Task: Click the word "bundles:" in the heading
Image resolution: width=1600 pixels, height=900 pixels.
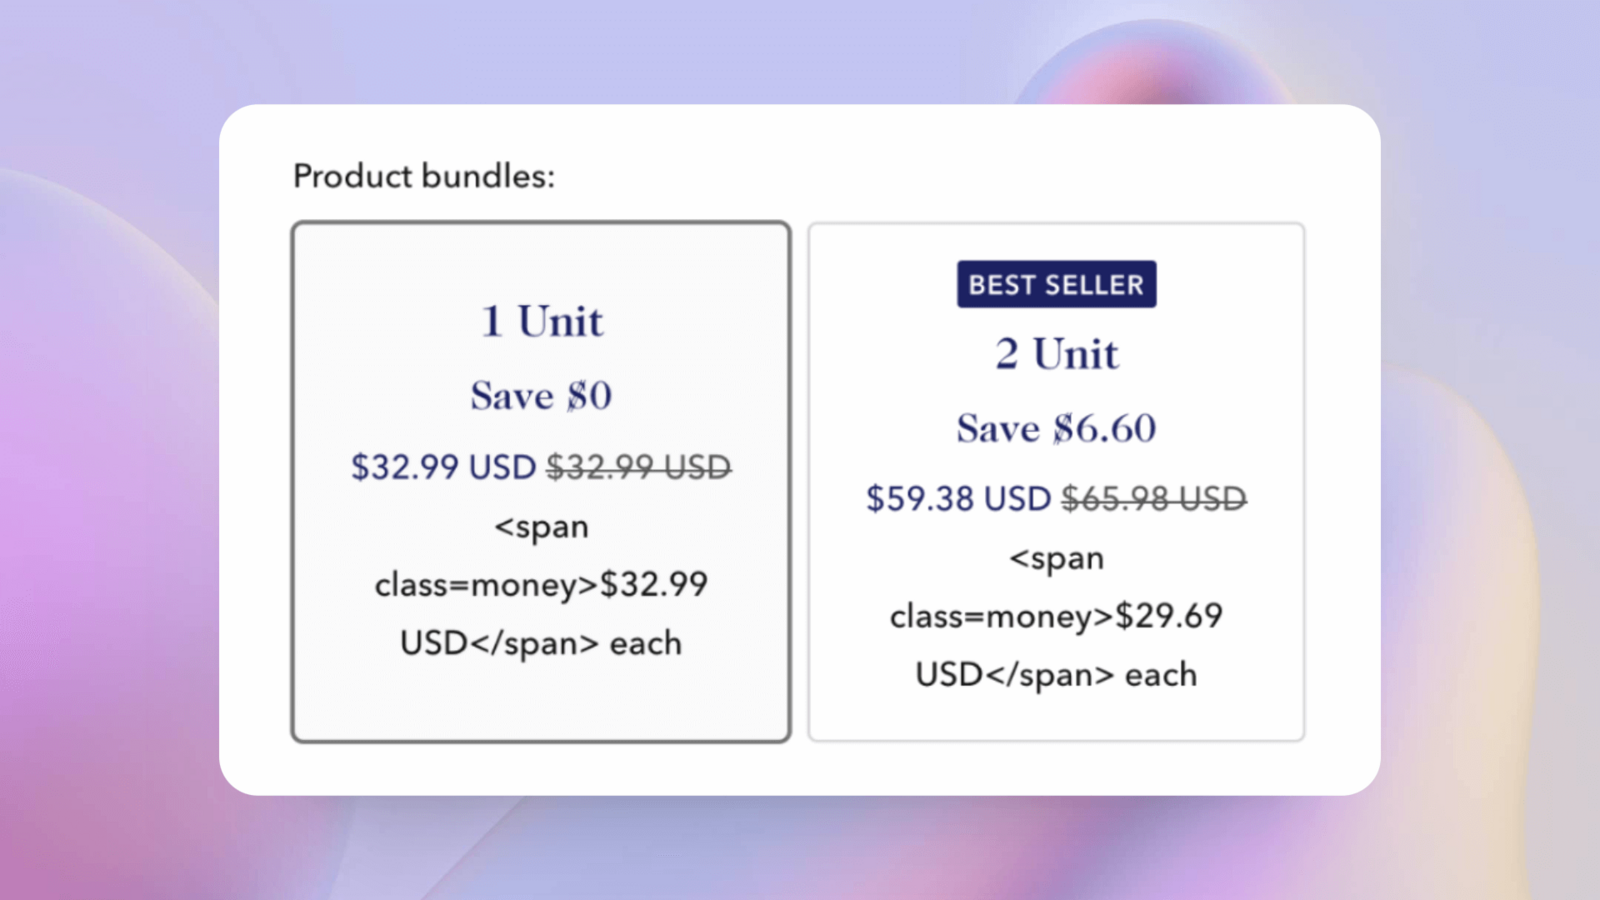Action: point(488,176)
